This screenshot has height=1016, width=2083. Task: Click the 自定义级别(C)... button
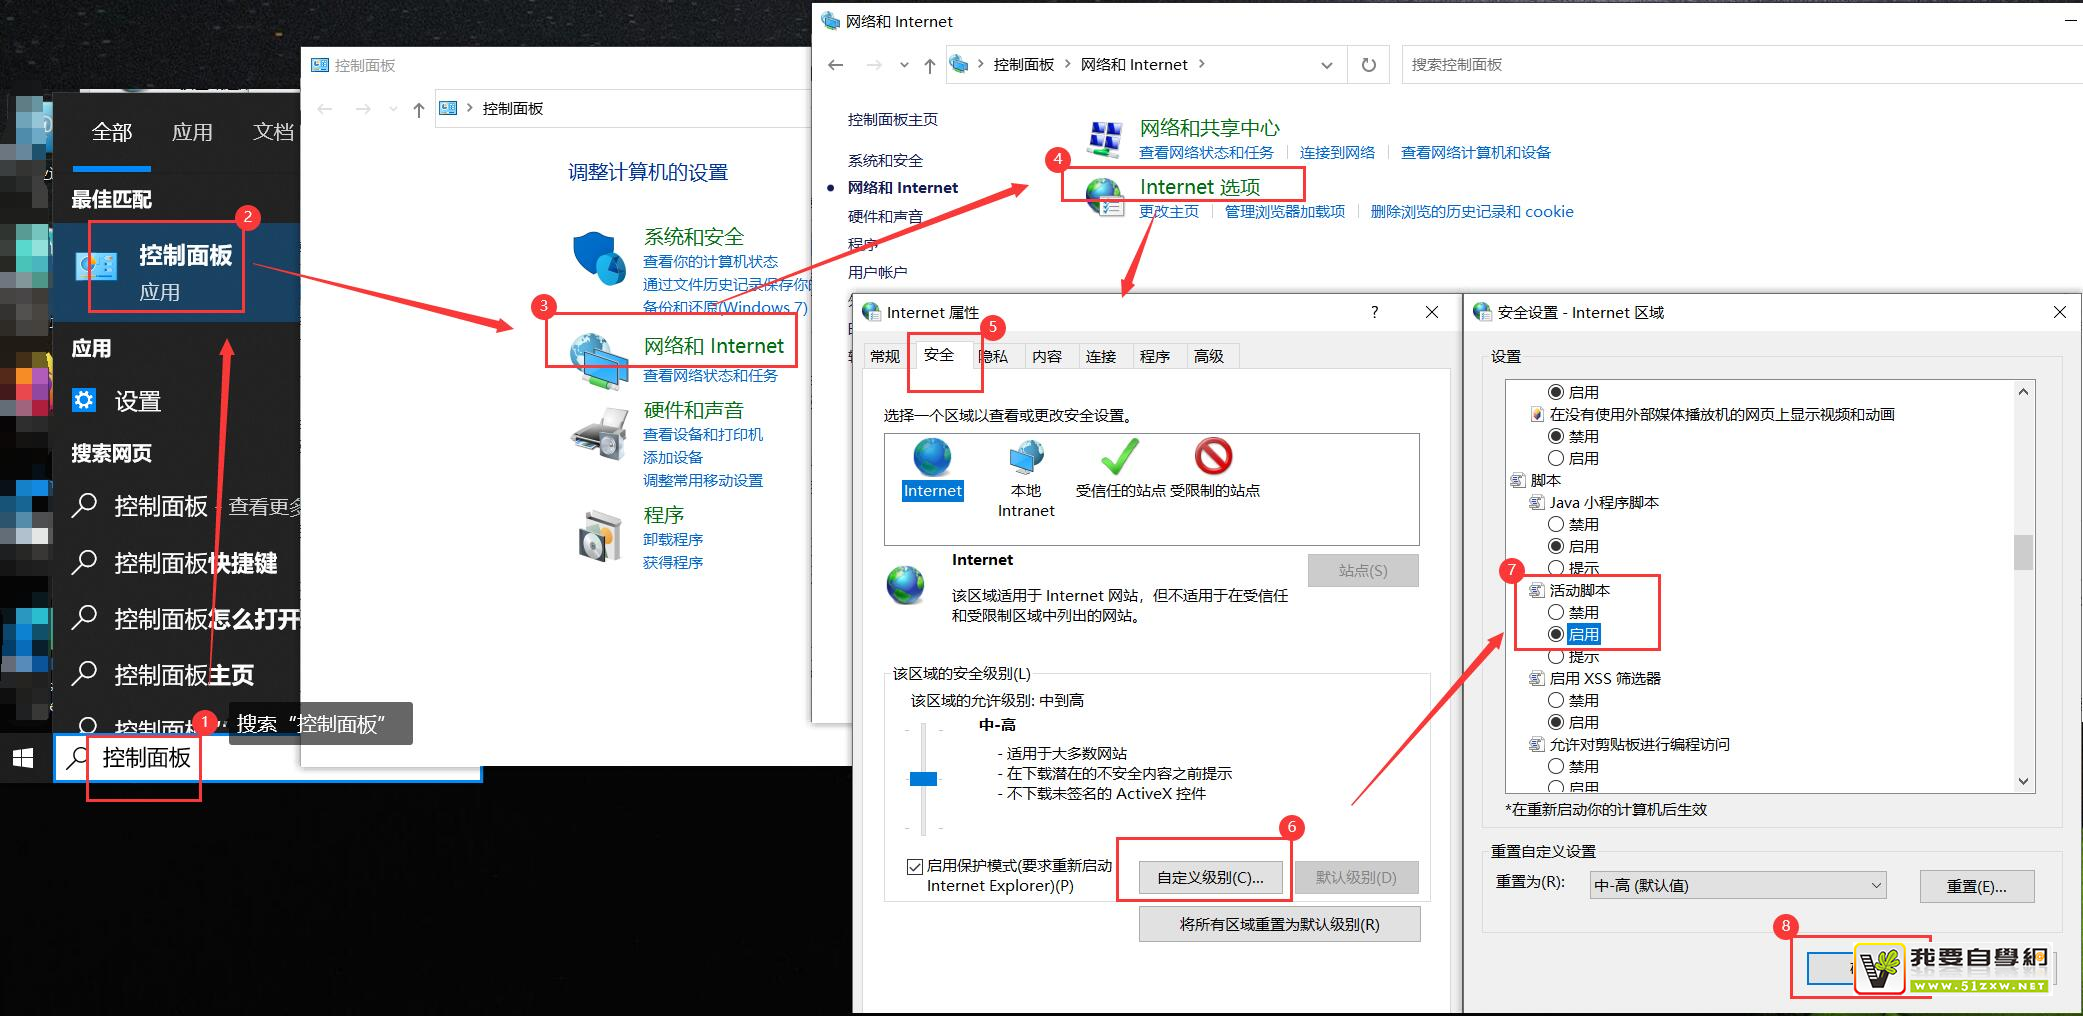pyautogui.click(x=1210, y=877)
